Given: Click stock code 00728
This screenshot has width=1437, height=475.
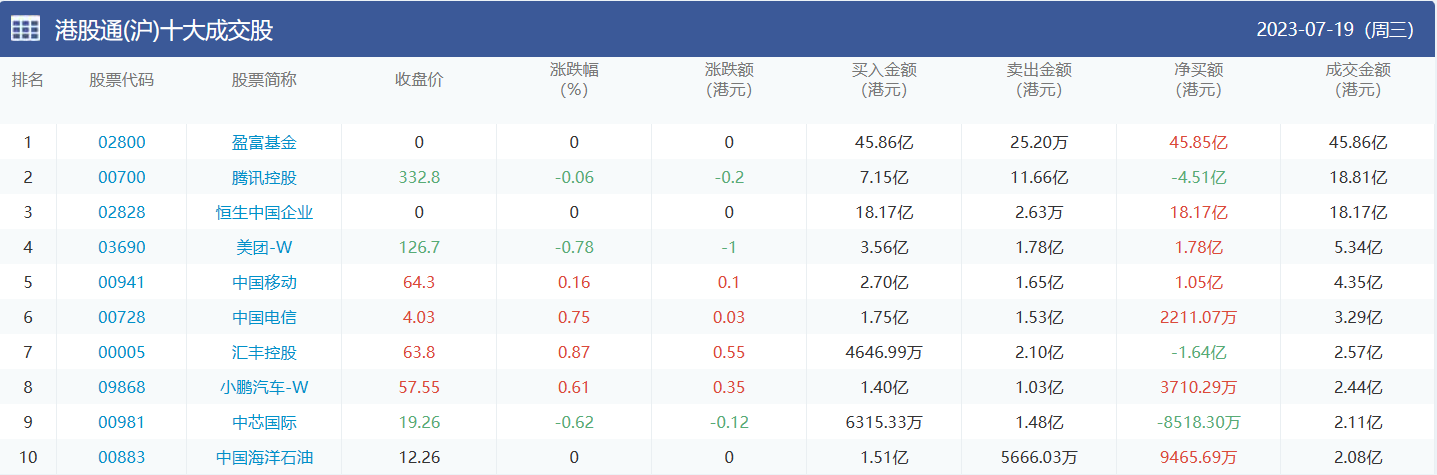Looking at the screenshot, I should (x=122, y=317).
